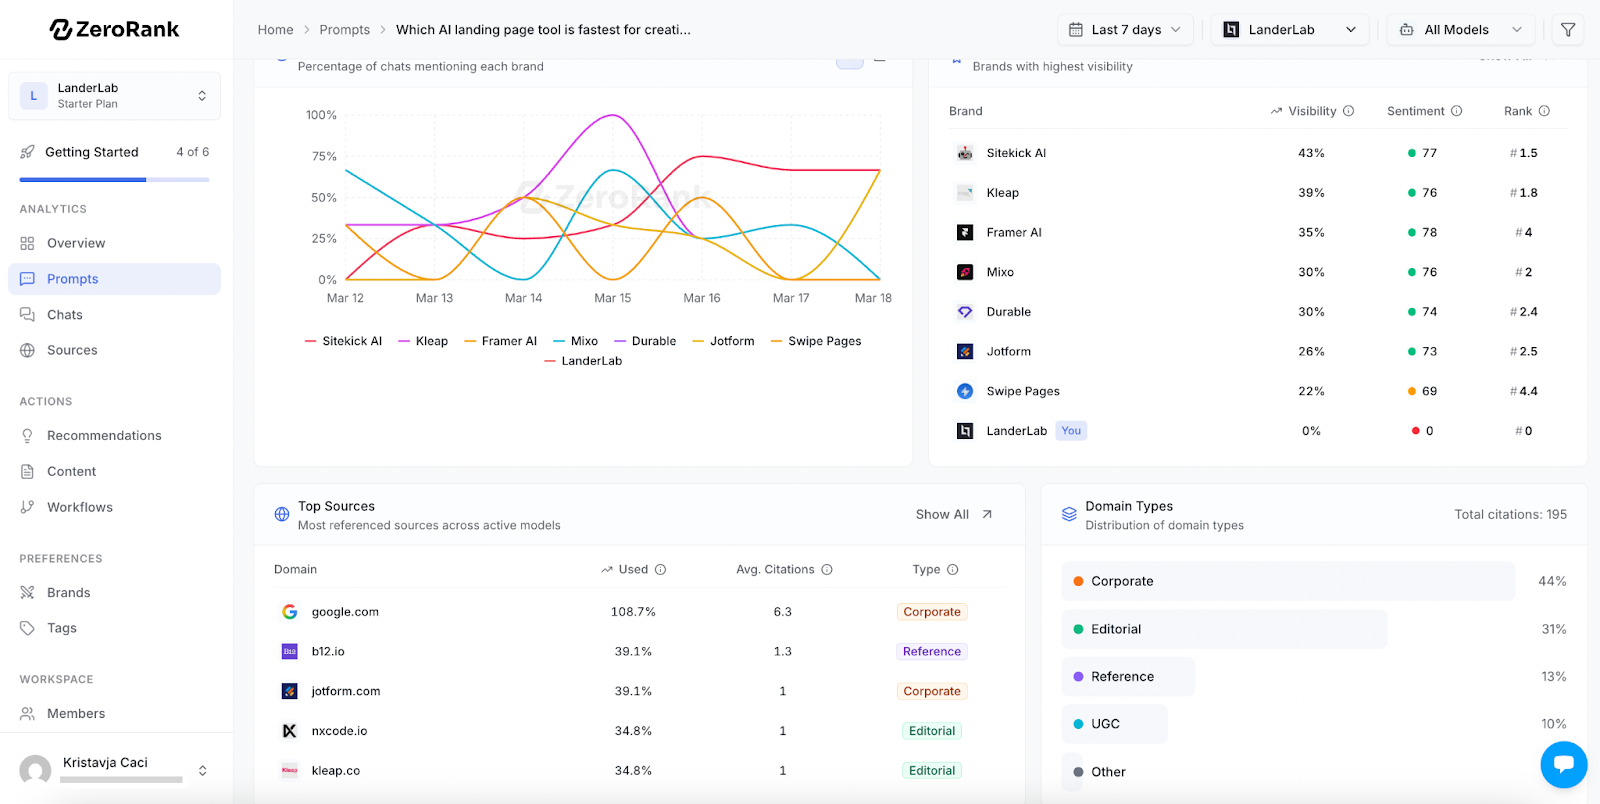The height and width of the screenshot is (804, 1600).
Task: Expand the LanderLab workspace switcher
Action: pos(114,96)
